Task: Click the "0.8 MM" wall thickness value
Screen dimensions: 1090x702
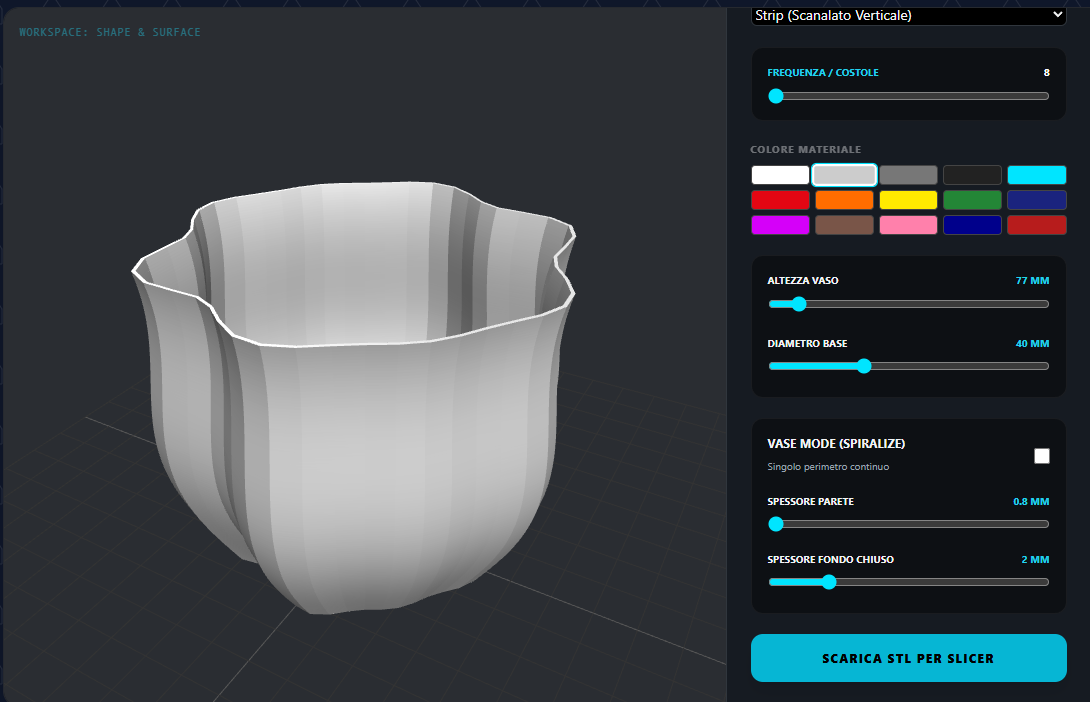Action: coord(1031,501)
